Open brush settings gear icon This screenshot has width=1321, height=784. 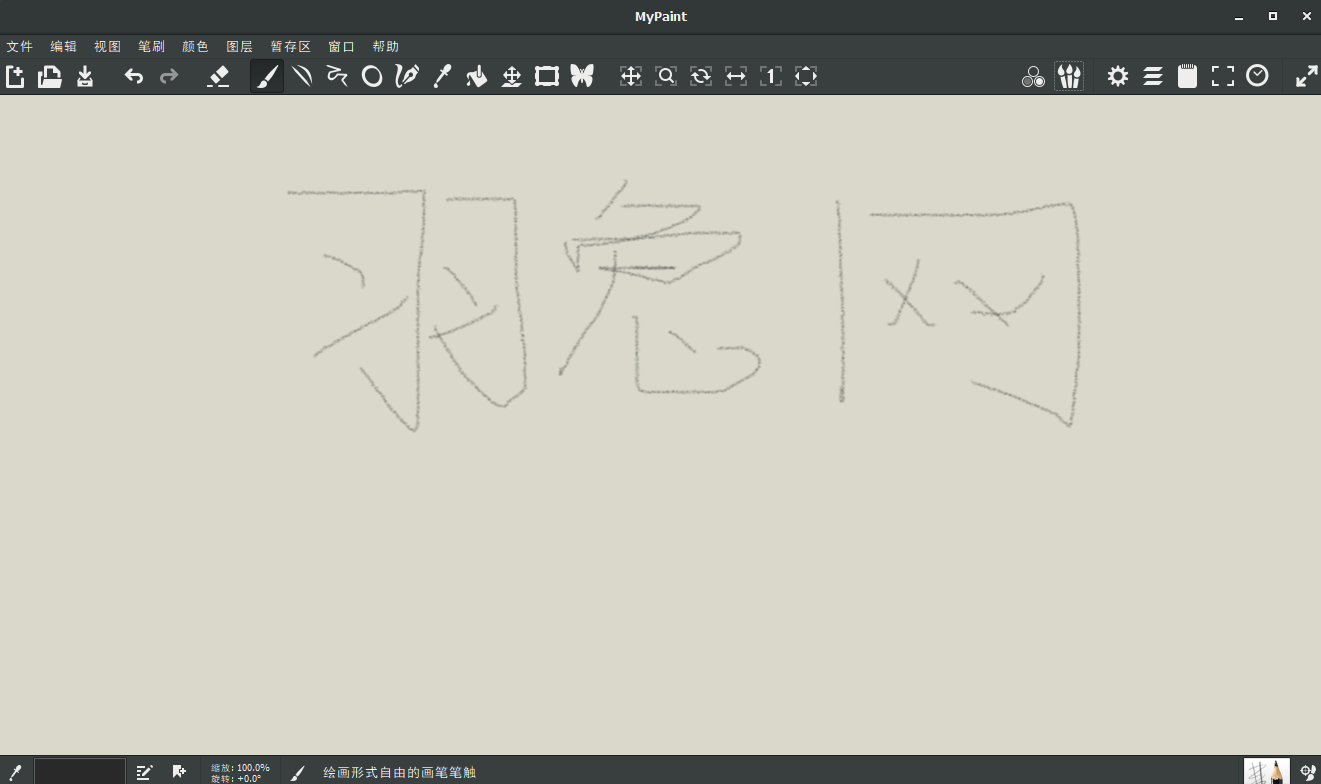(1118, 76)
